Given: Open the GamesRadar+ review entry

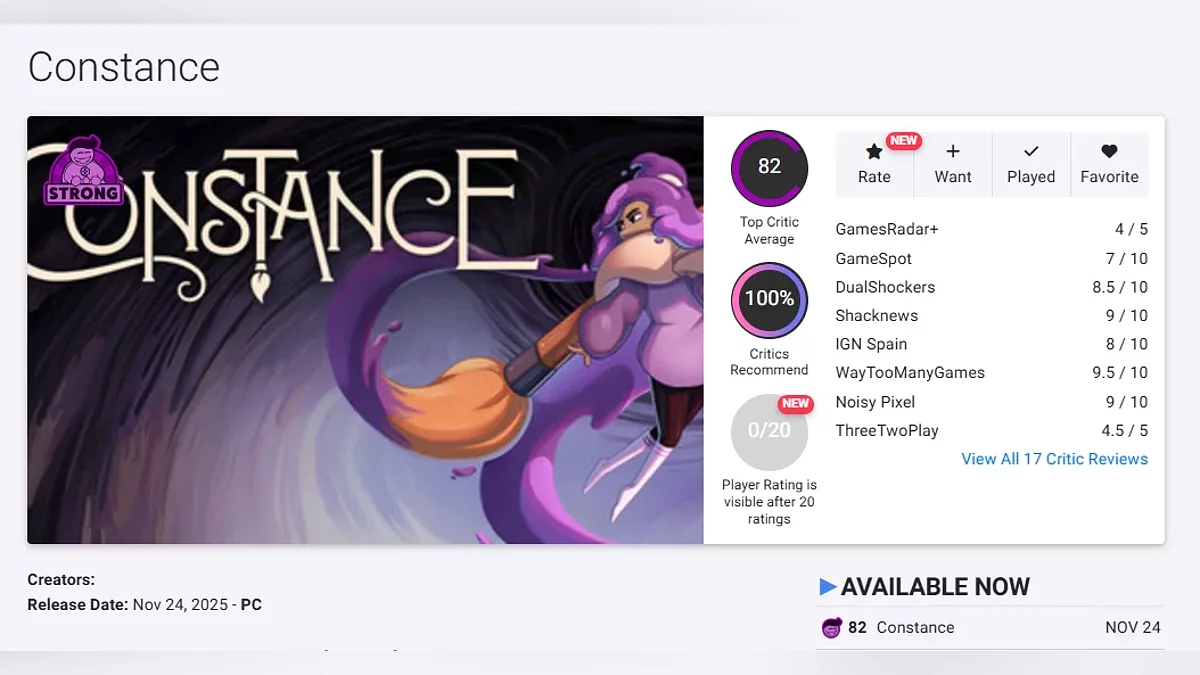Looking at the screenshot, I should [x=992, y=229].
